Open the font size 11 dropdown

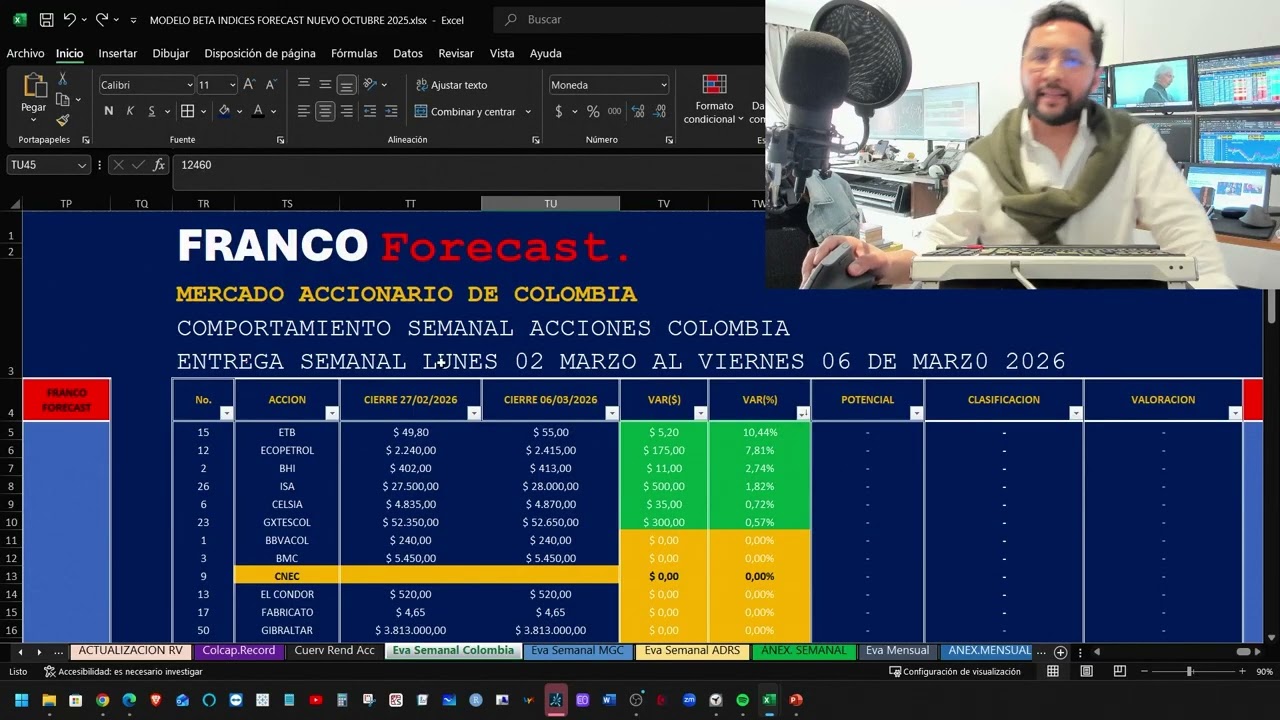[232, 85]
